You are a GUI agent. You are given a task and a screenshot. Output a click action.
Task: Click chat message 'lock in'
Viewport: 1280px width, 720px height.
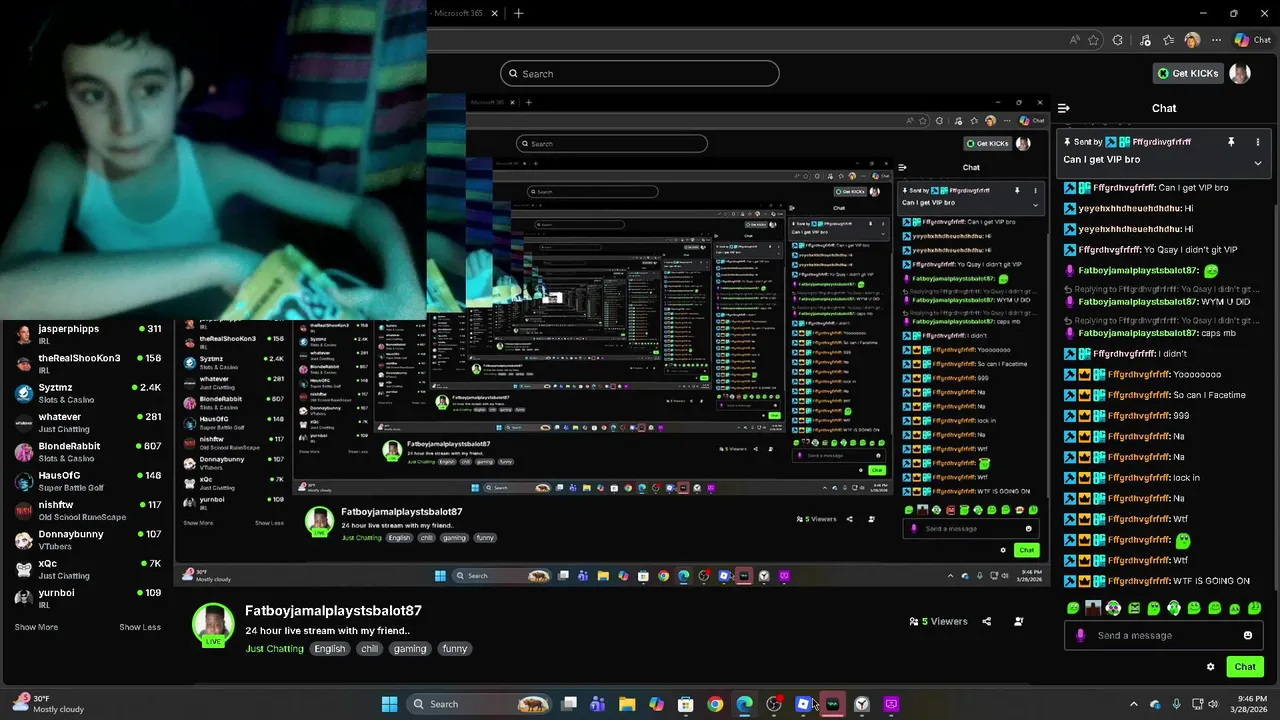click(x=1186, y=478)
